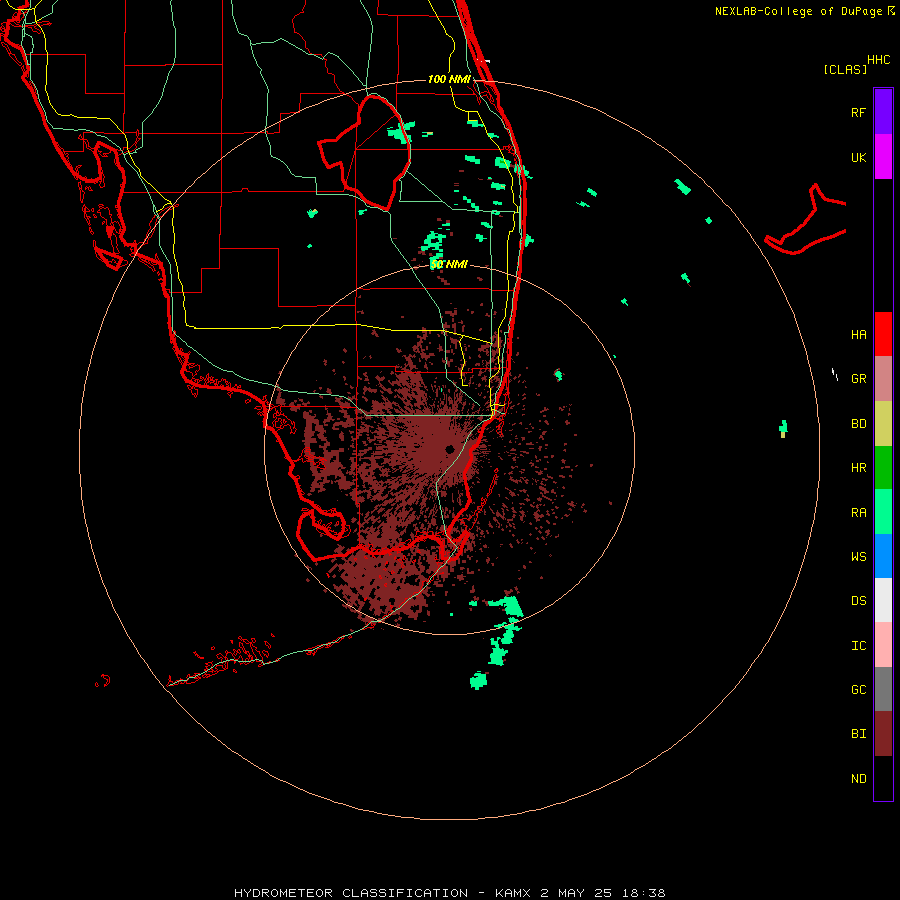Click the 50 NMI range ring label

point(449,265)
